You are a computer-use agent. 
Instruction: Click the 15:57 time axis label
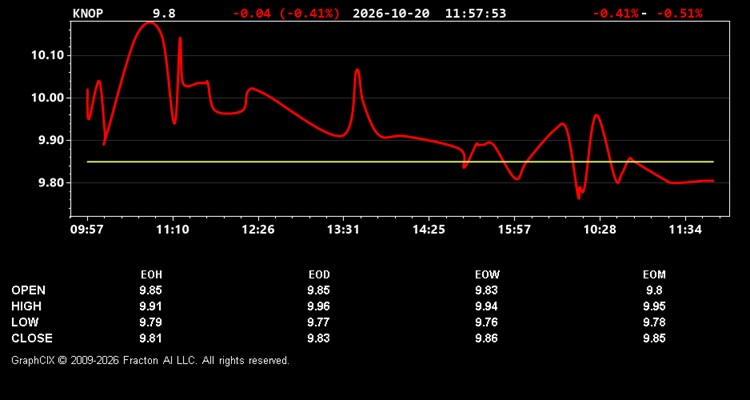tap(514, 230)
